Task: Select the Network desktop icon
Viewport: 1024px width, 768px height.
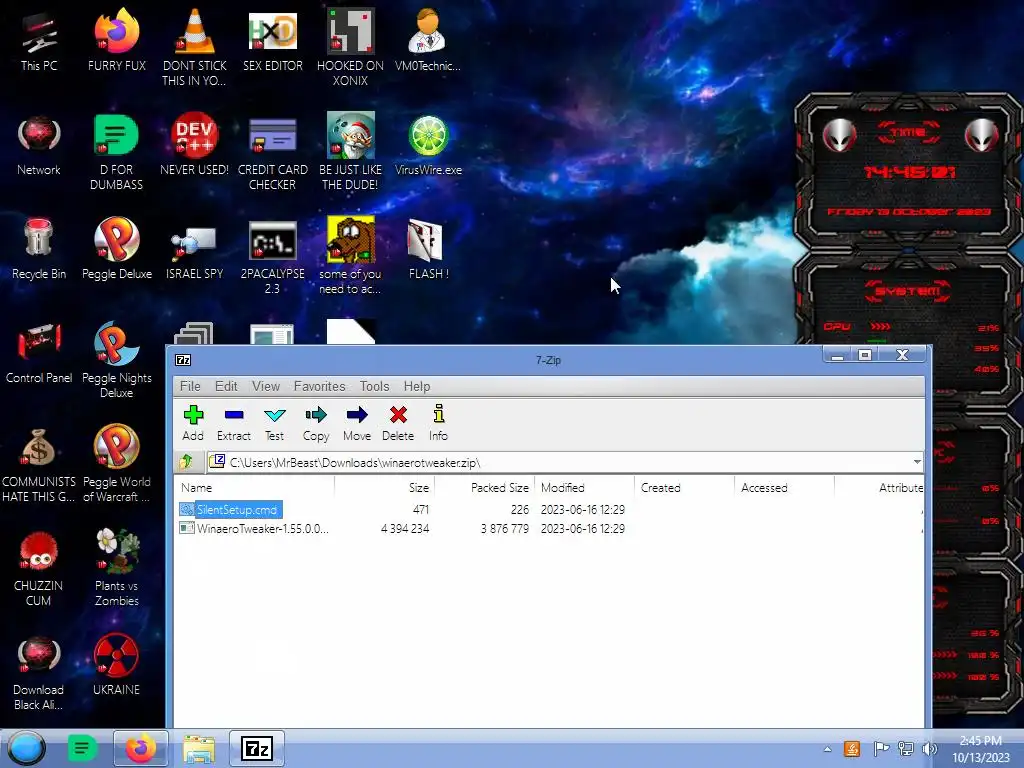Action: click(x=39, y=145)
